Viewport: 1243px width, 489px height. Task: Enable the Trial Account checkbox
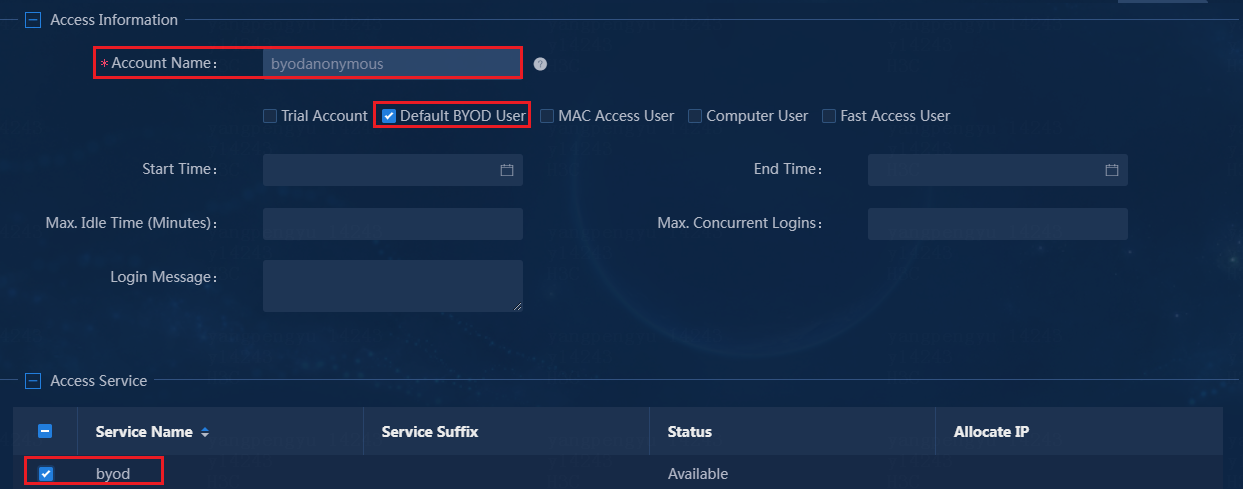point(270,116)
